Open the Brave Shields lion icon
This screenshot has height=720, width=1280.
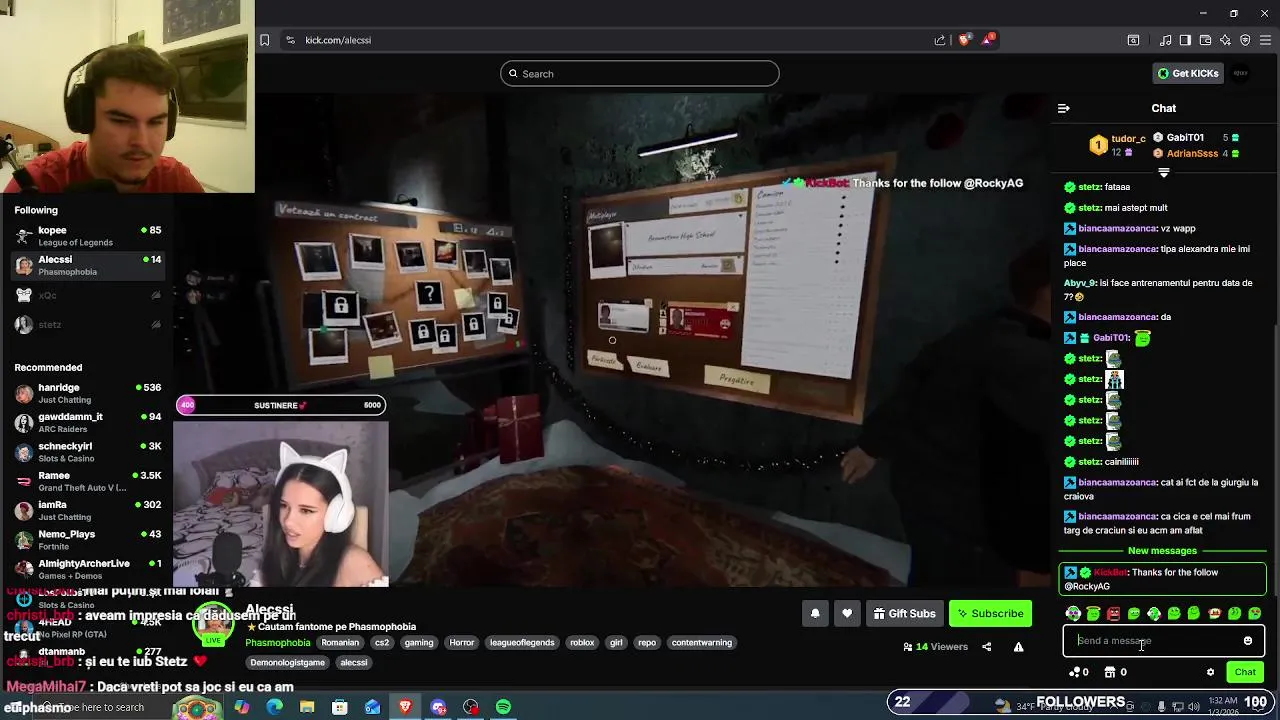pyautogui.click(x=964, y=40)
